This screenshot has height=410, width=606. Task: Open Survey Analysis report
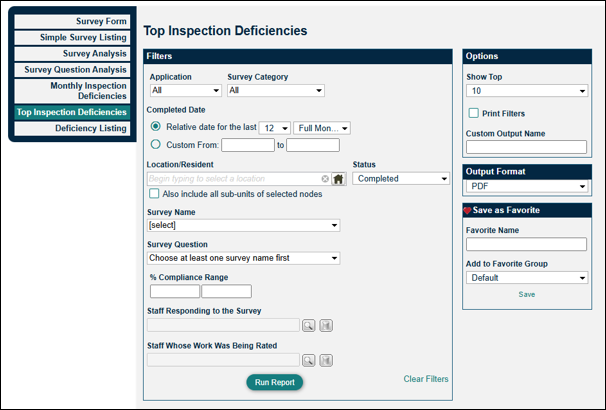pyautogui.click(x=72, y=54)
